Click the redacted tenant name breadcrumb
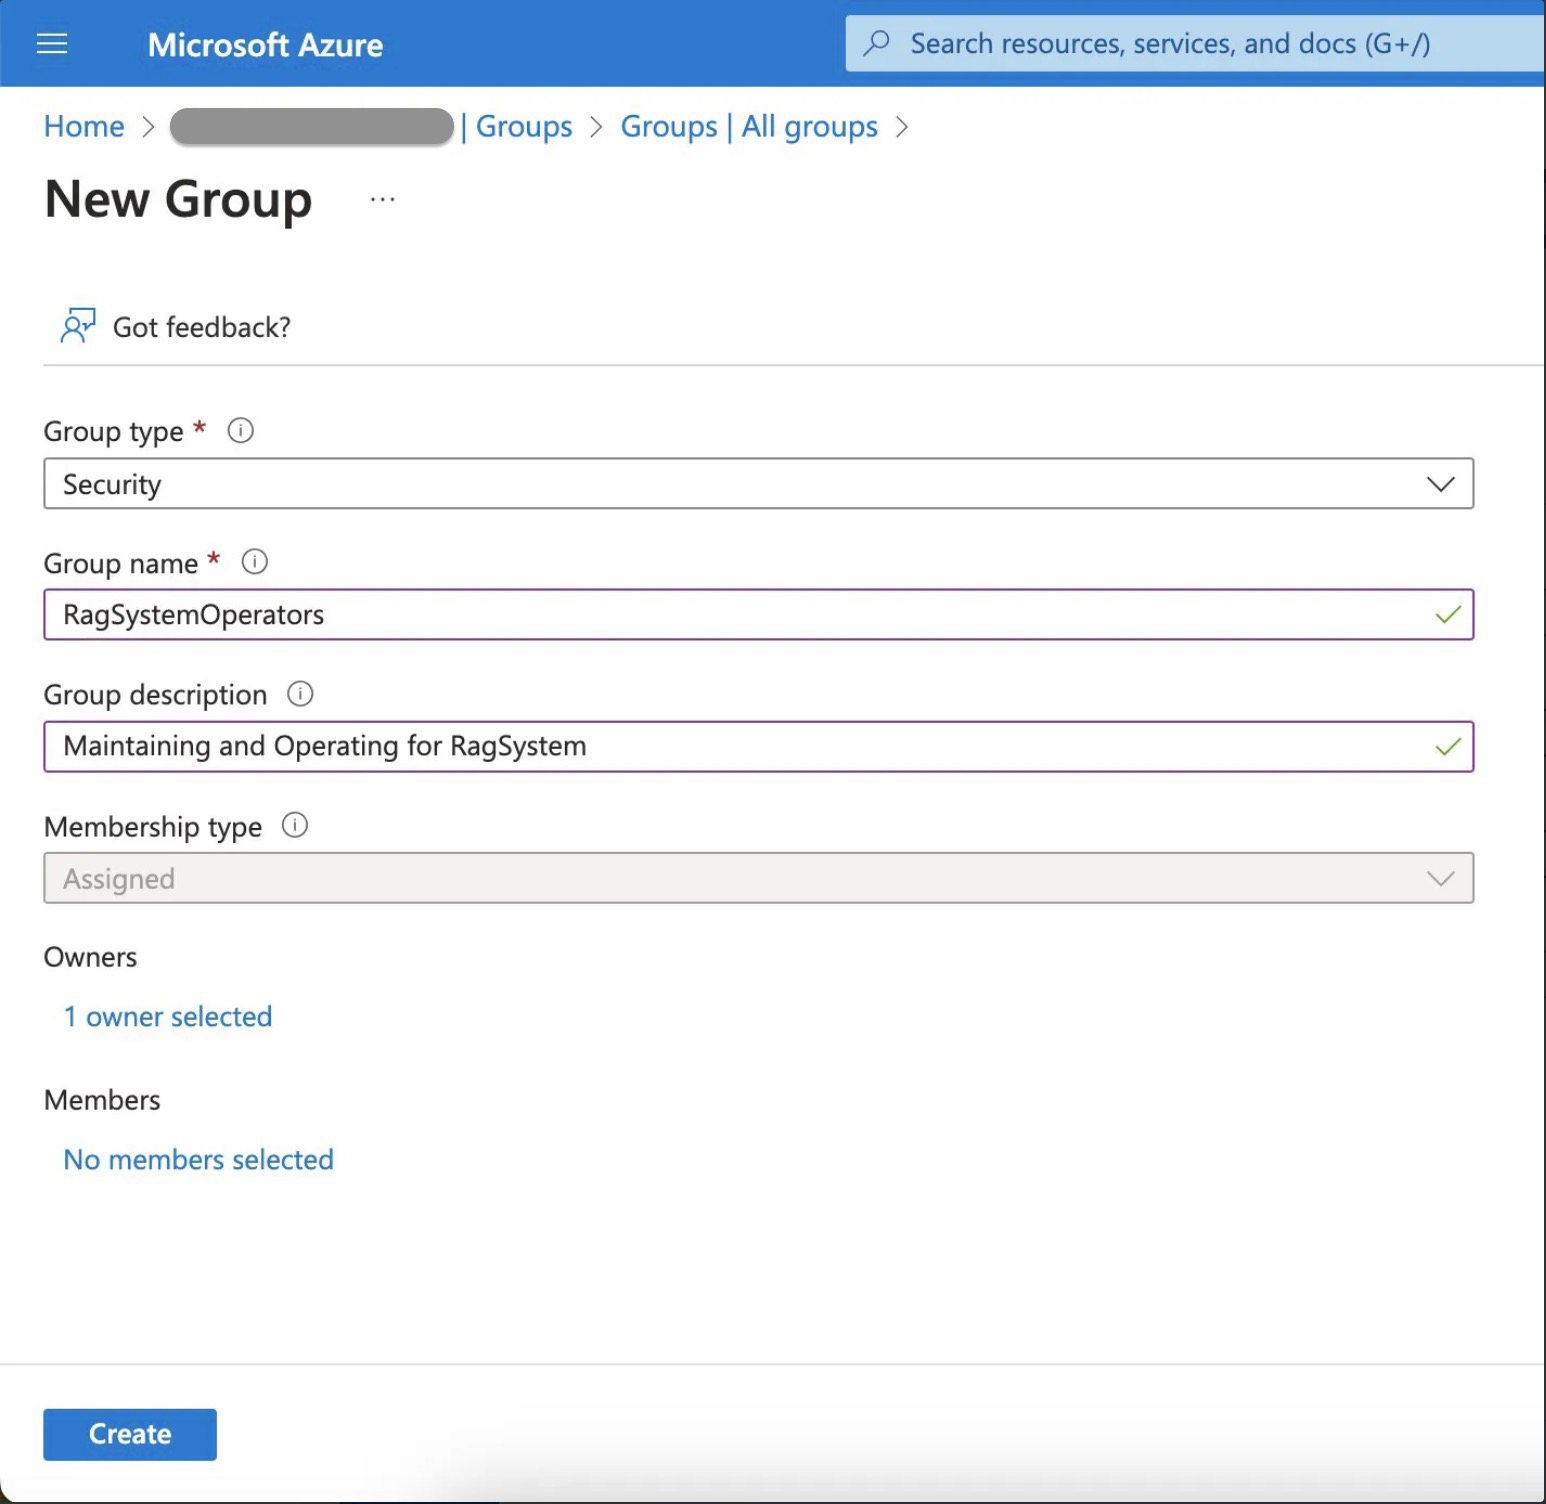1546x1504 pixels. pos(312,126)
